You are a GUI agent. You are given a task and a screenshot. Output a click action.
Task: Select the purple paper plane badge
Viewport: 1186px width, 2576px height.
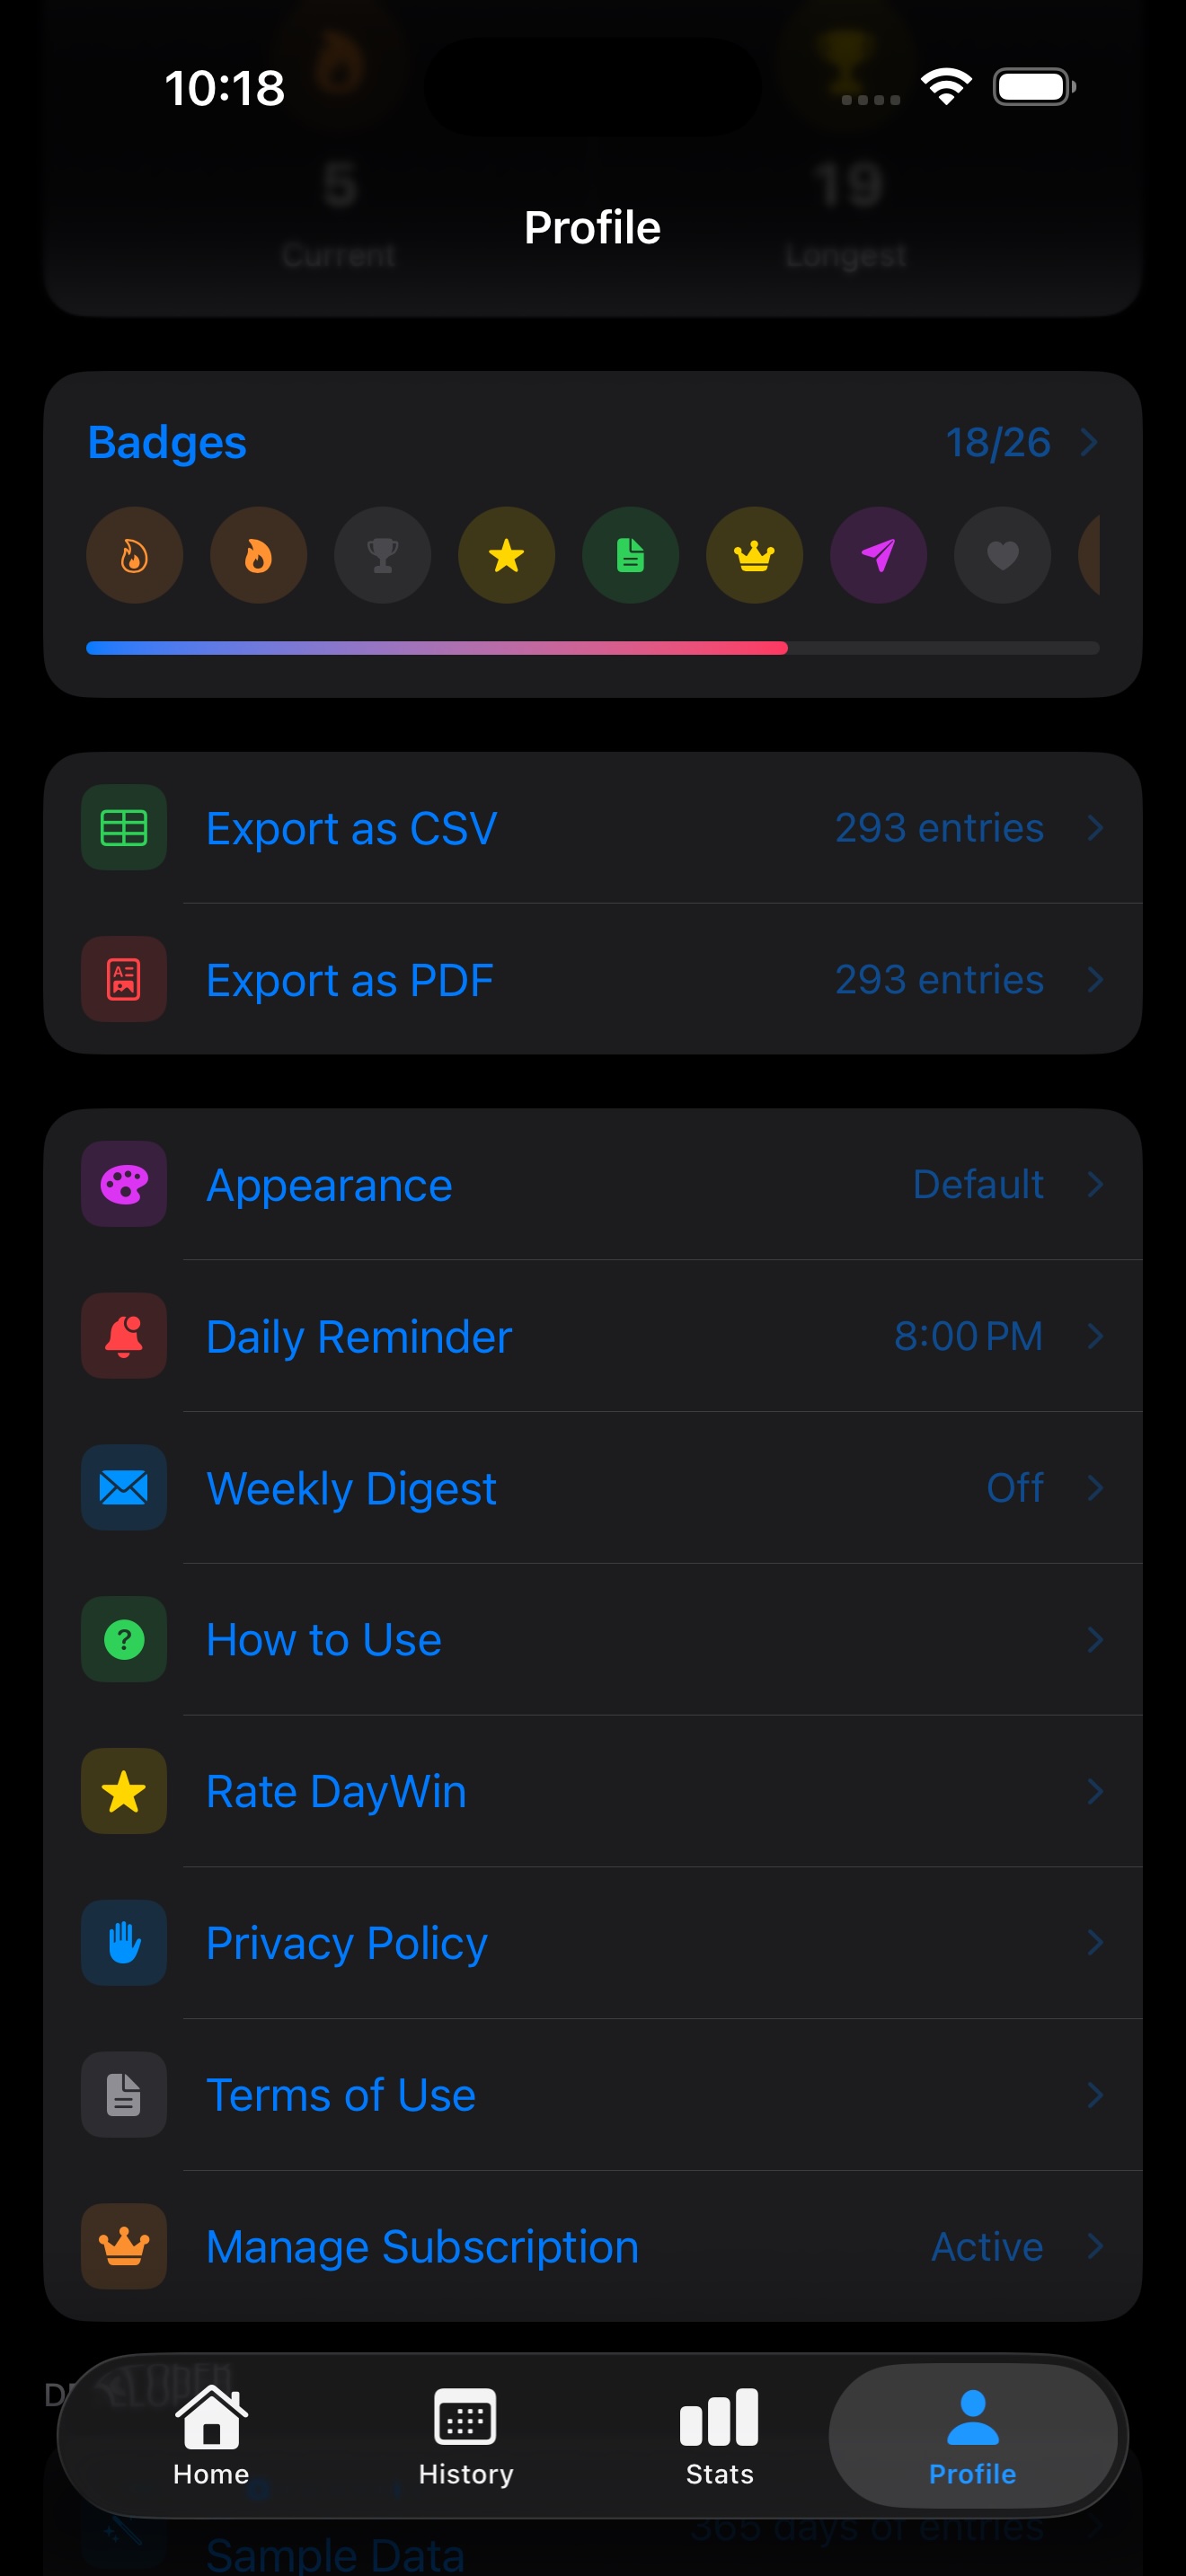click(878, 555)
